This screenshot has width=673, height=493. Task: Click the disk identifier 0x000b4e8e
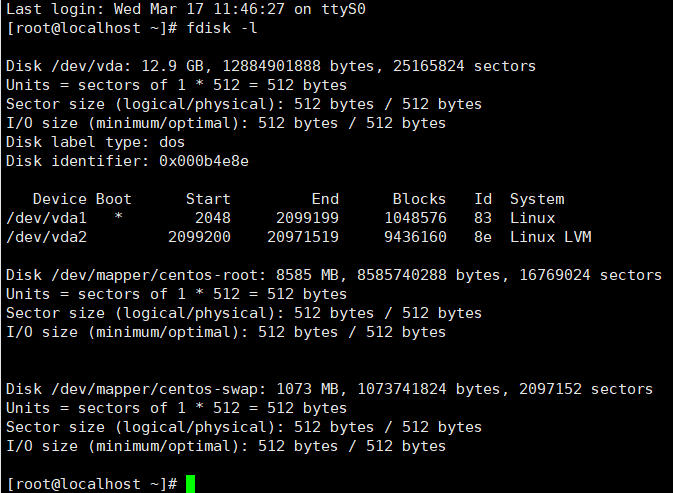tap(204, 161)
